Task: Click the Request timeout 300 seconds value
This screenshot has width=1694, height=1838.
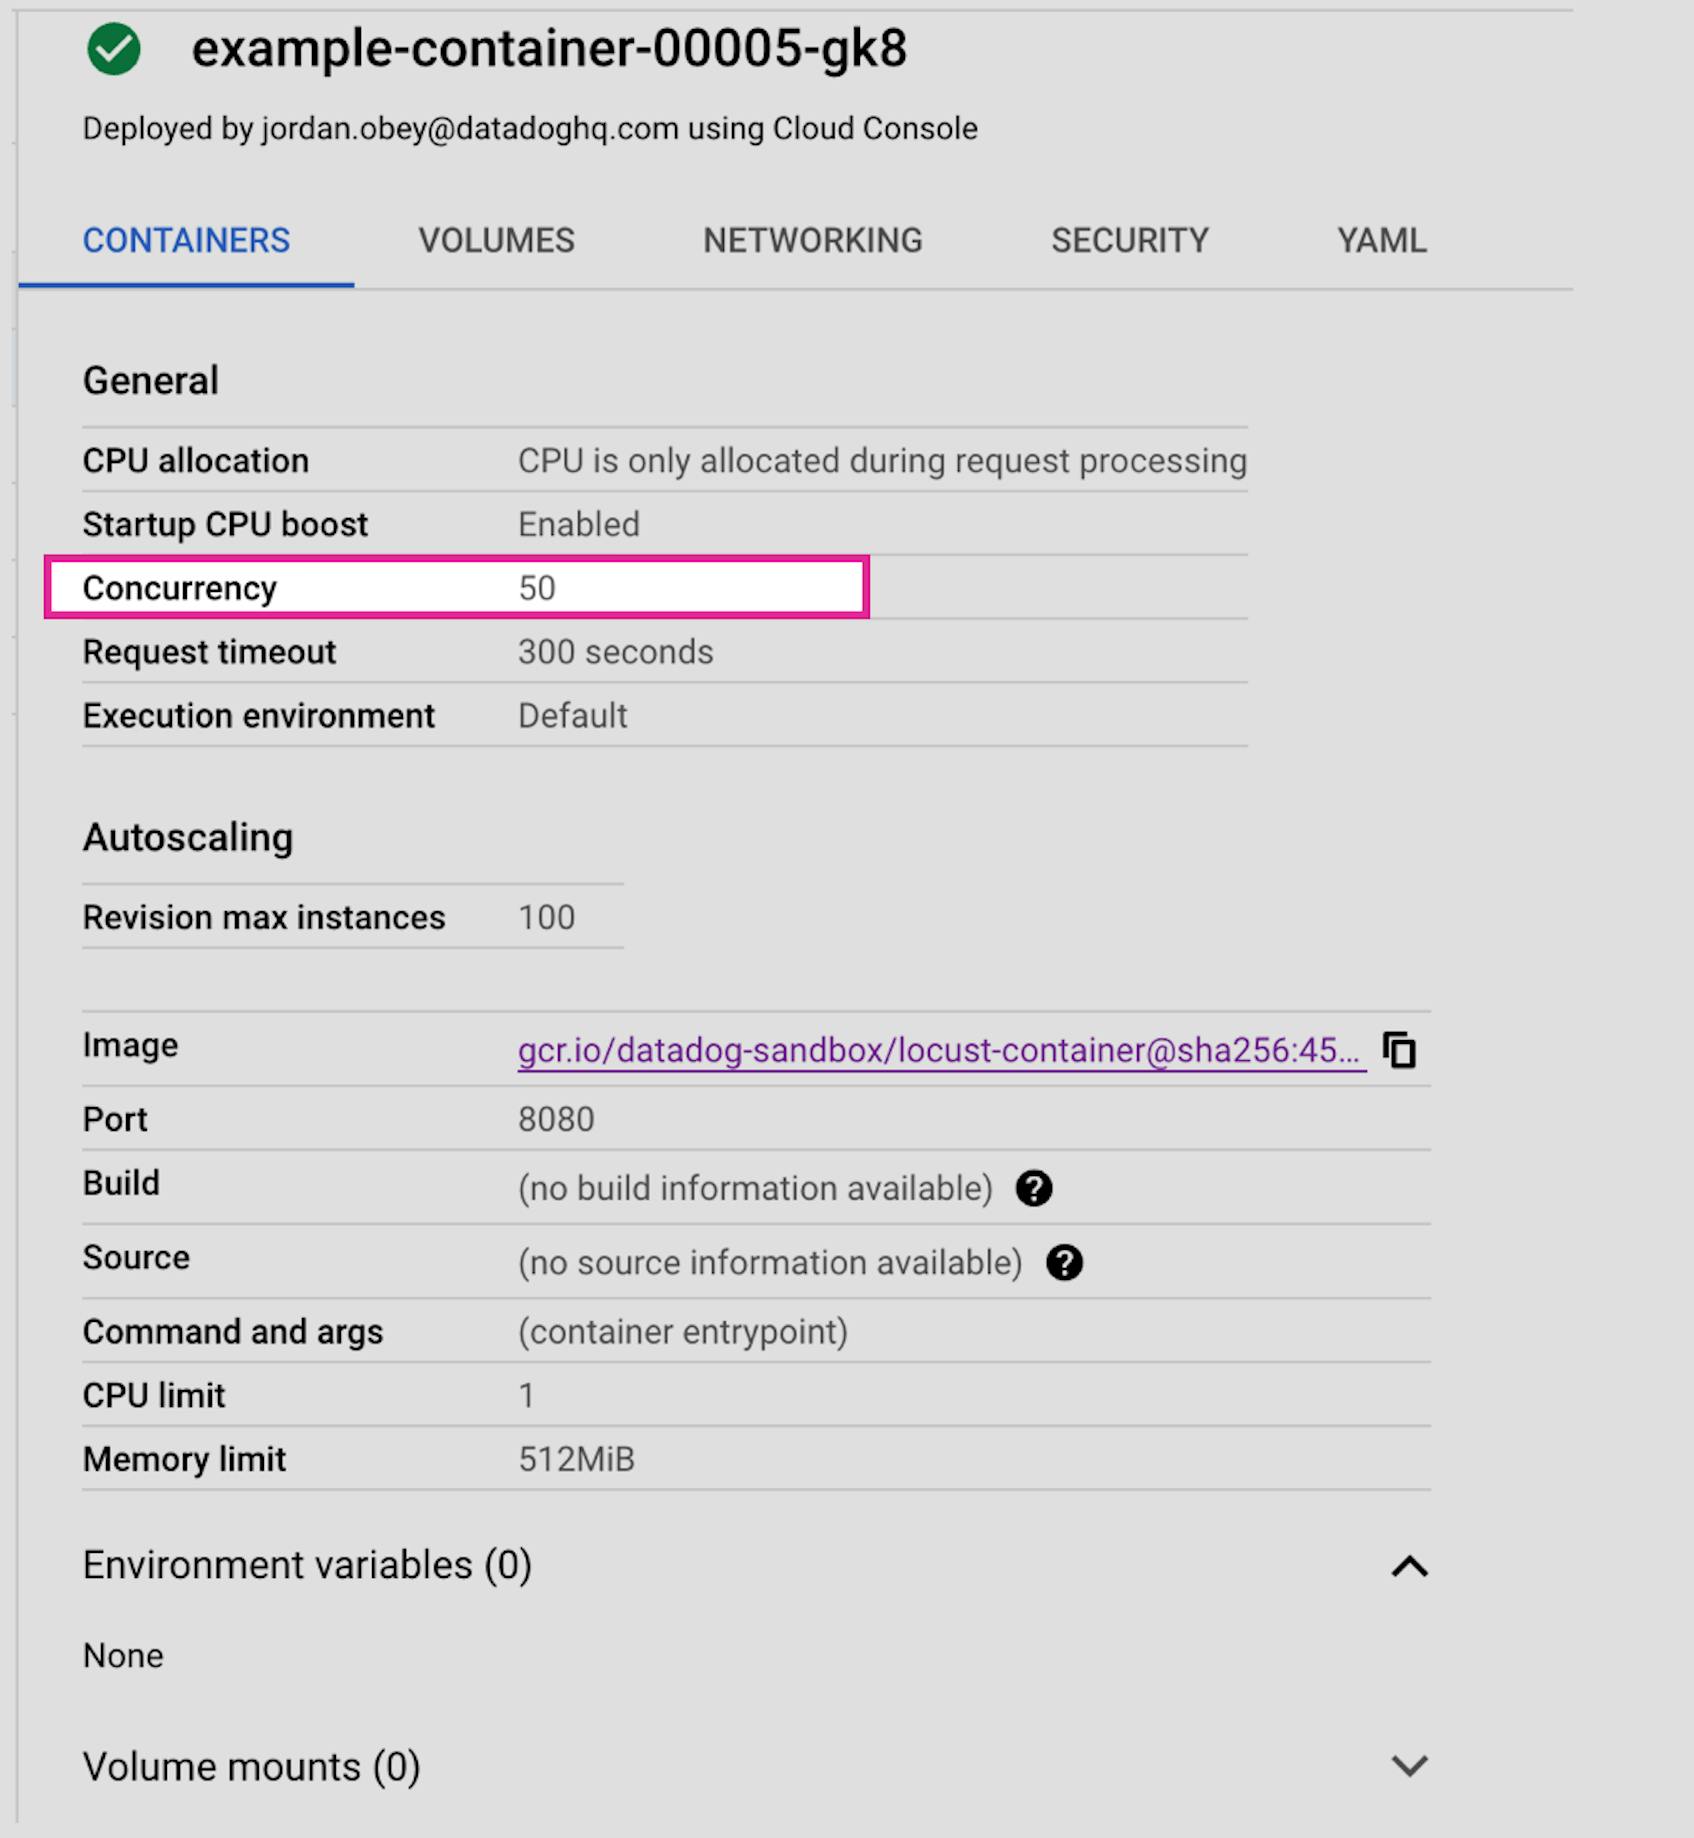Action: click(614, 651)
